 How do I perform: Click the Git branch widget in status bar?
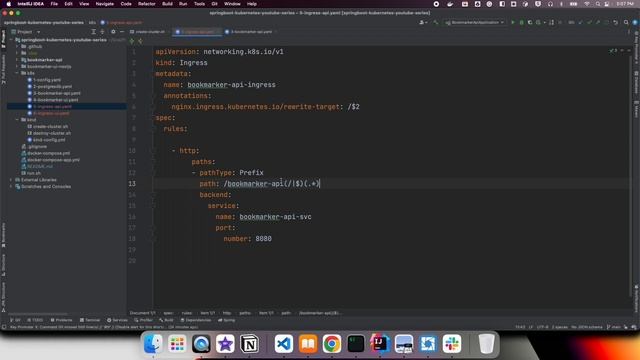click(613, 327)
